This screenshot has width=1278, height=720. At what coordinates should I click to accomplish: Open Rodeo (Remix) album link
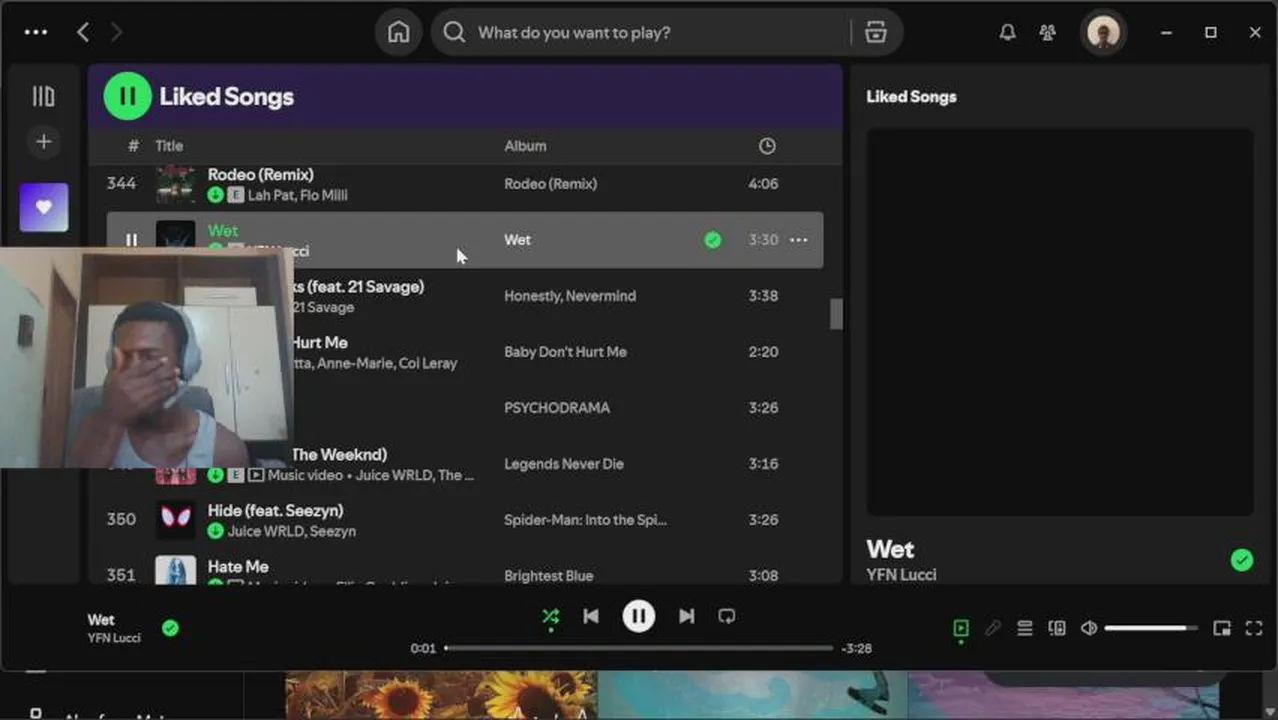[x=550, y=184]
